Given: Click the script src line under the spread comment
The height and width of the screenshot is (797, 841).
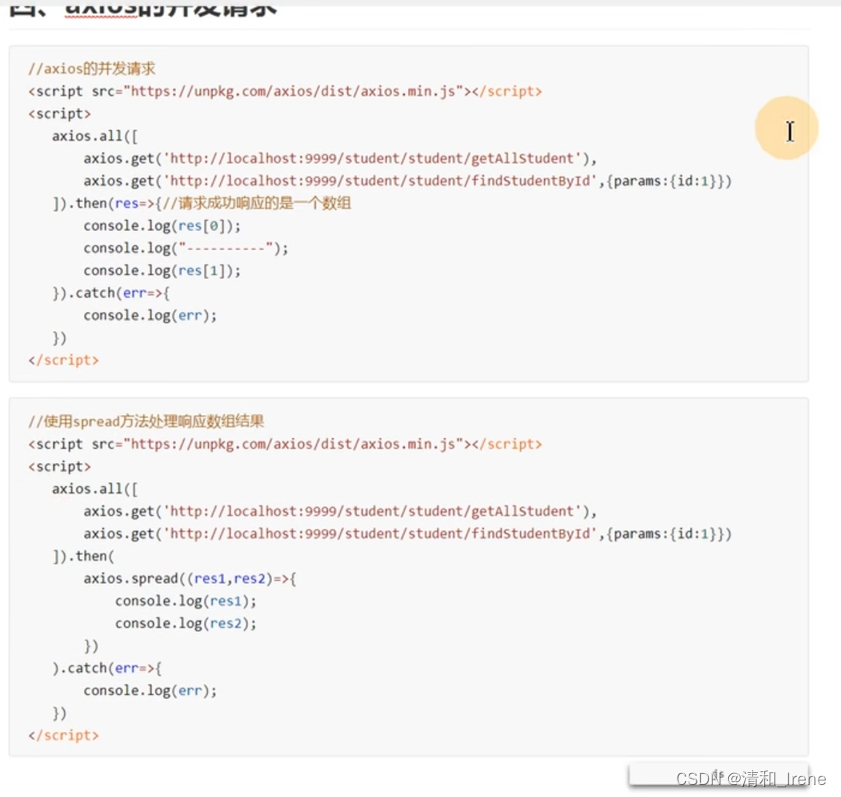Looking at the screenshot, I should click(285, 445).
